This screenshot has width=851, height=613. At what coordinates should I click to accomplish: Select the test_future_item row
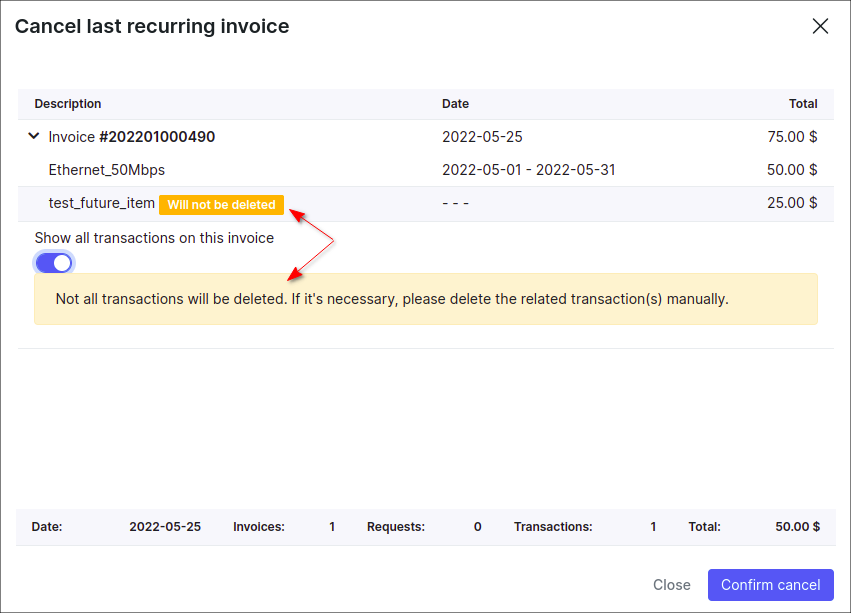(101, 203)
